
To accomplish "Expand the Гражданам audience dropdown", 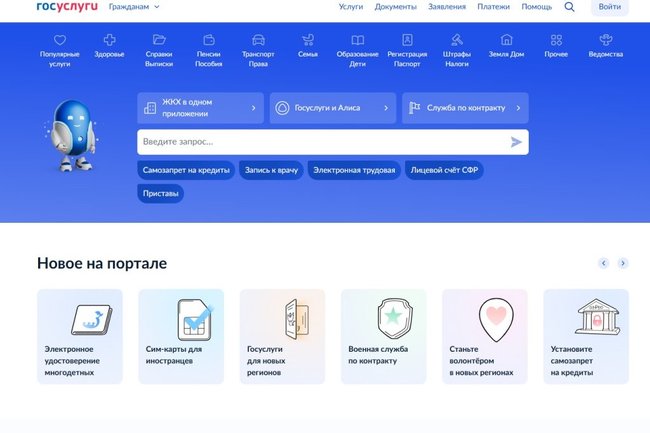I will coord(134,7).
